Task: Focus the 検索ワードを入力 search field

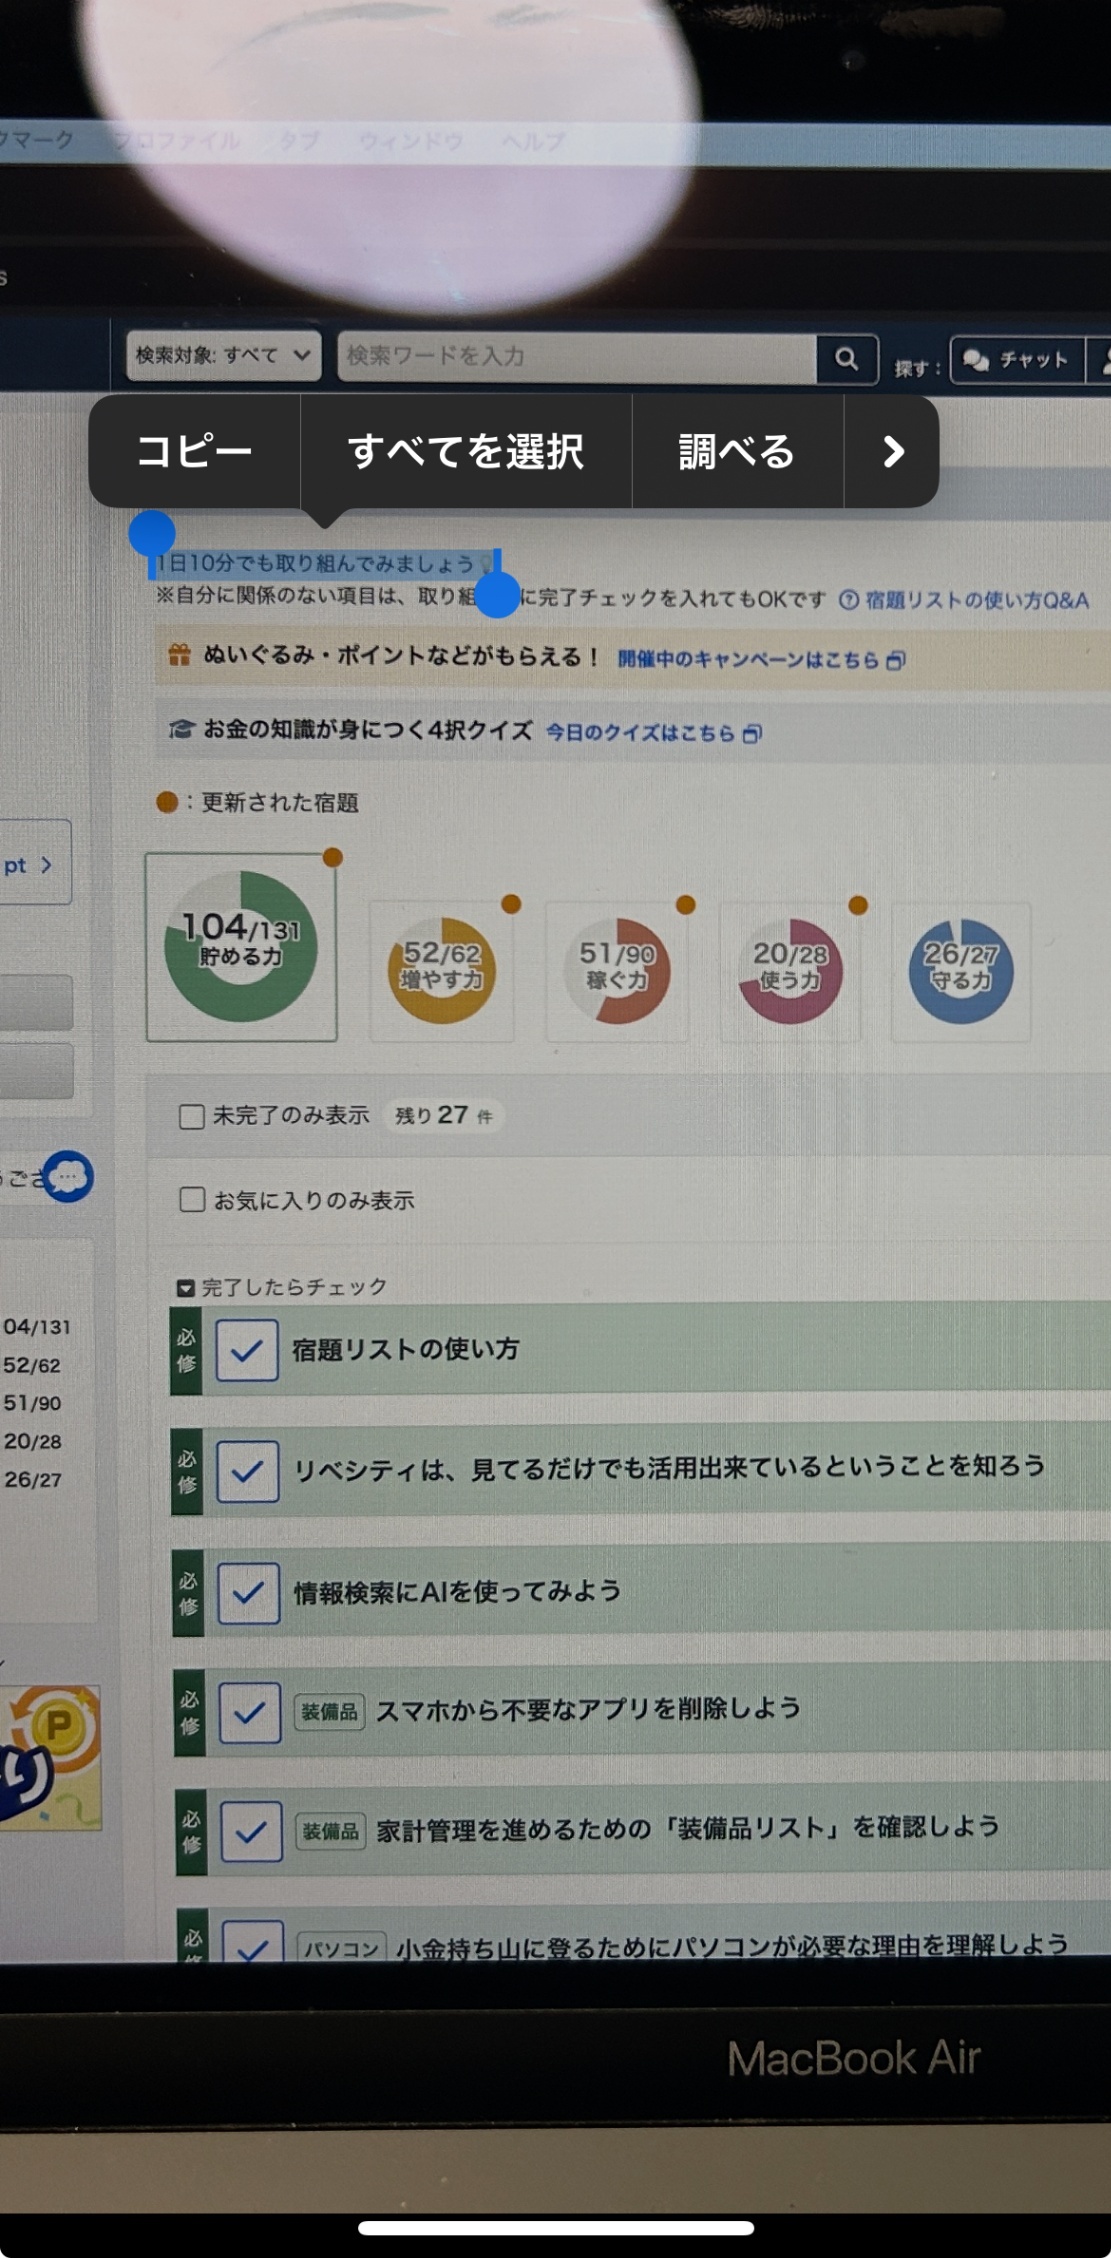Action: pyautogui.click(x=577, y=357)
